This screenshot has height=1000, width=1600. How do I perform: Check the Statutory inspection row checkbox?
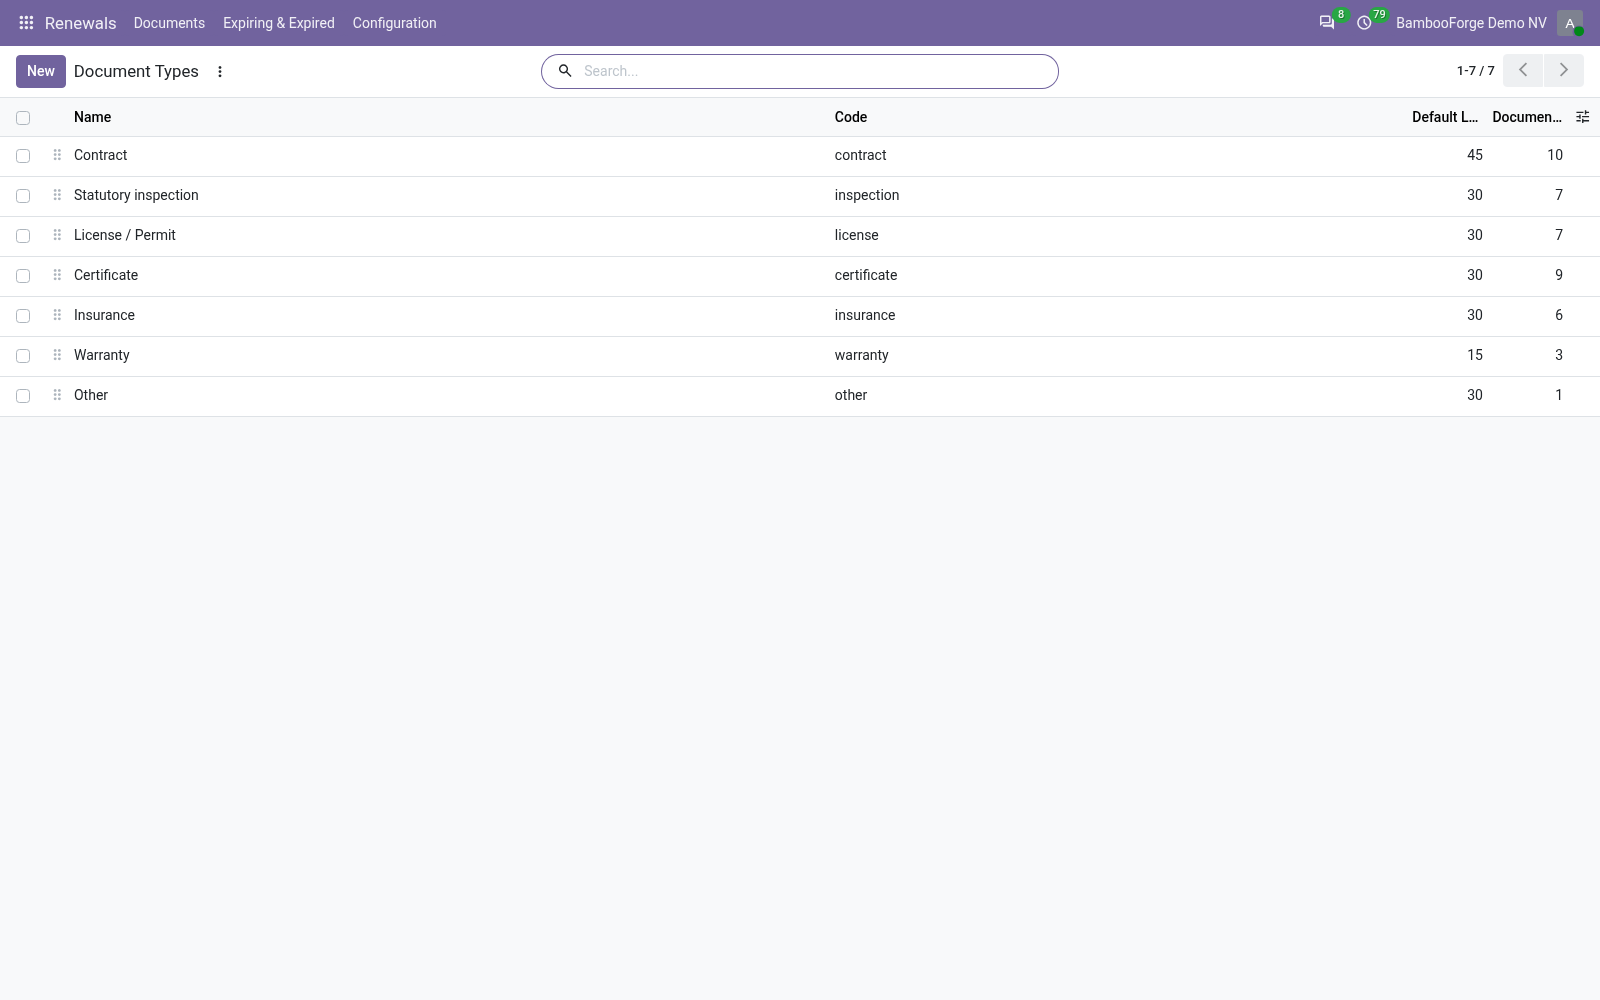23,196
